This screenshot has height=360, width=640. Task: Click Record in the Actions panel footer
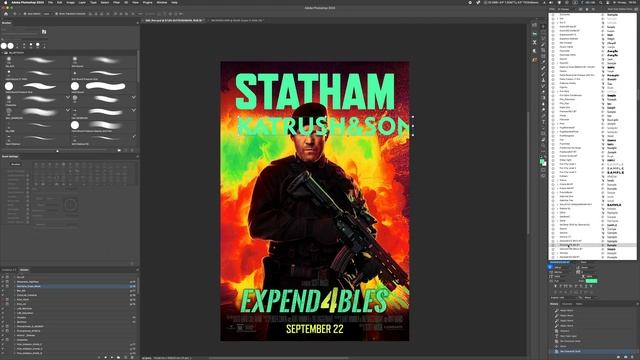pos(106,357)
